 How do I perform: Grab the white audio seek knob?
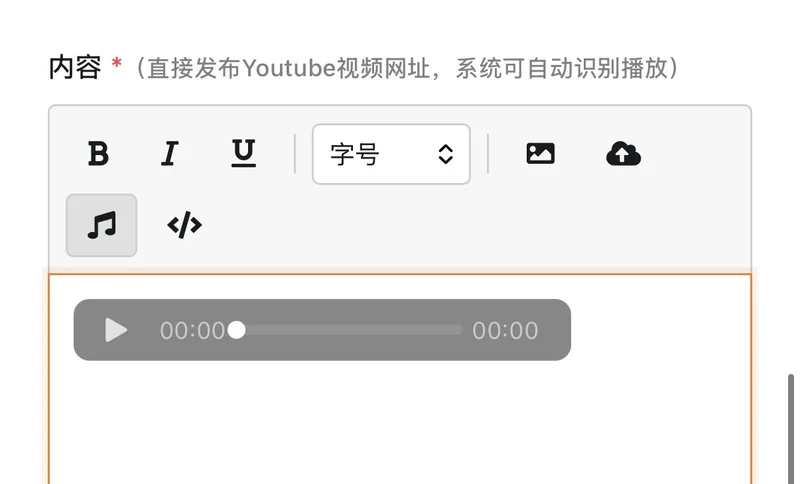click(236, 330)
